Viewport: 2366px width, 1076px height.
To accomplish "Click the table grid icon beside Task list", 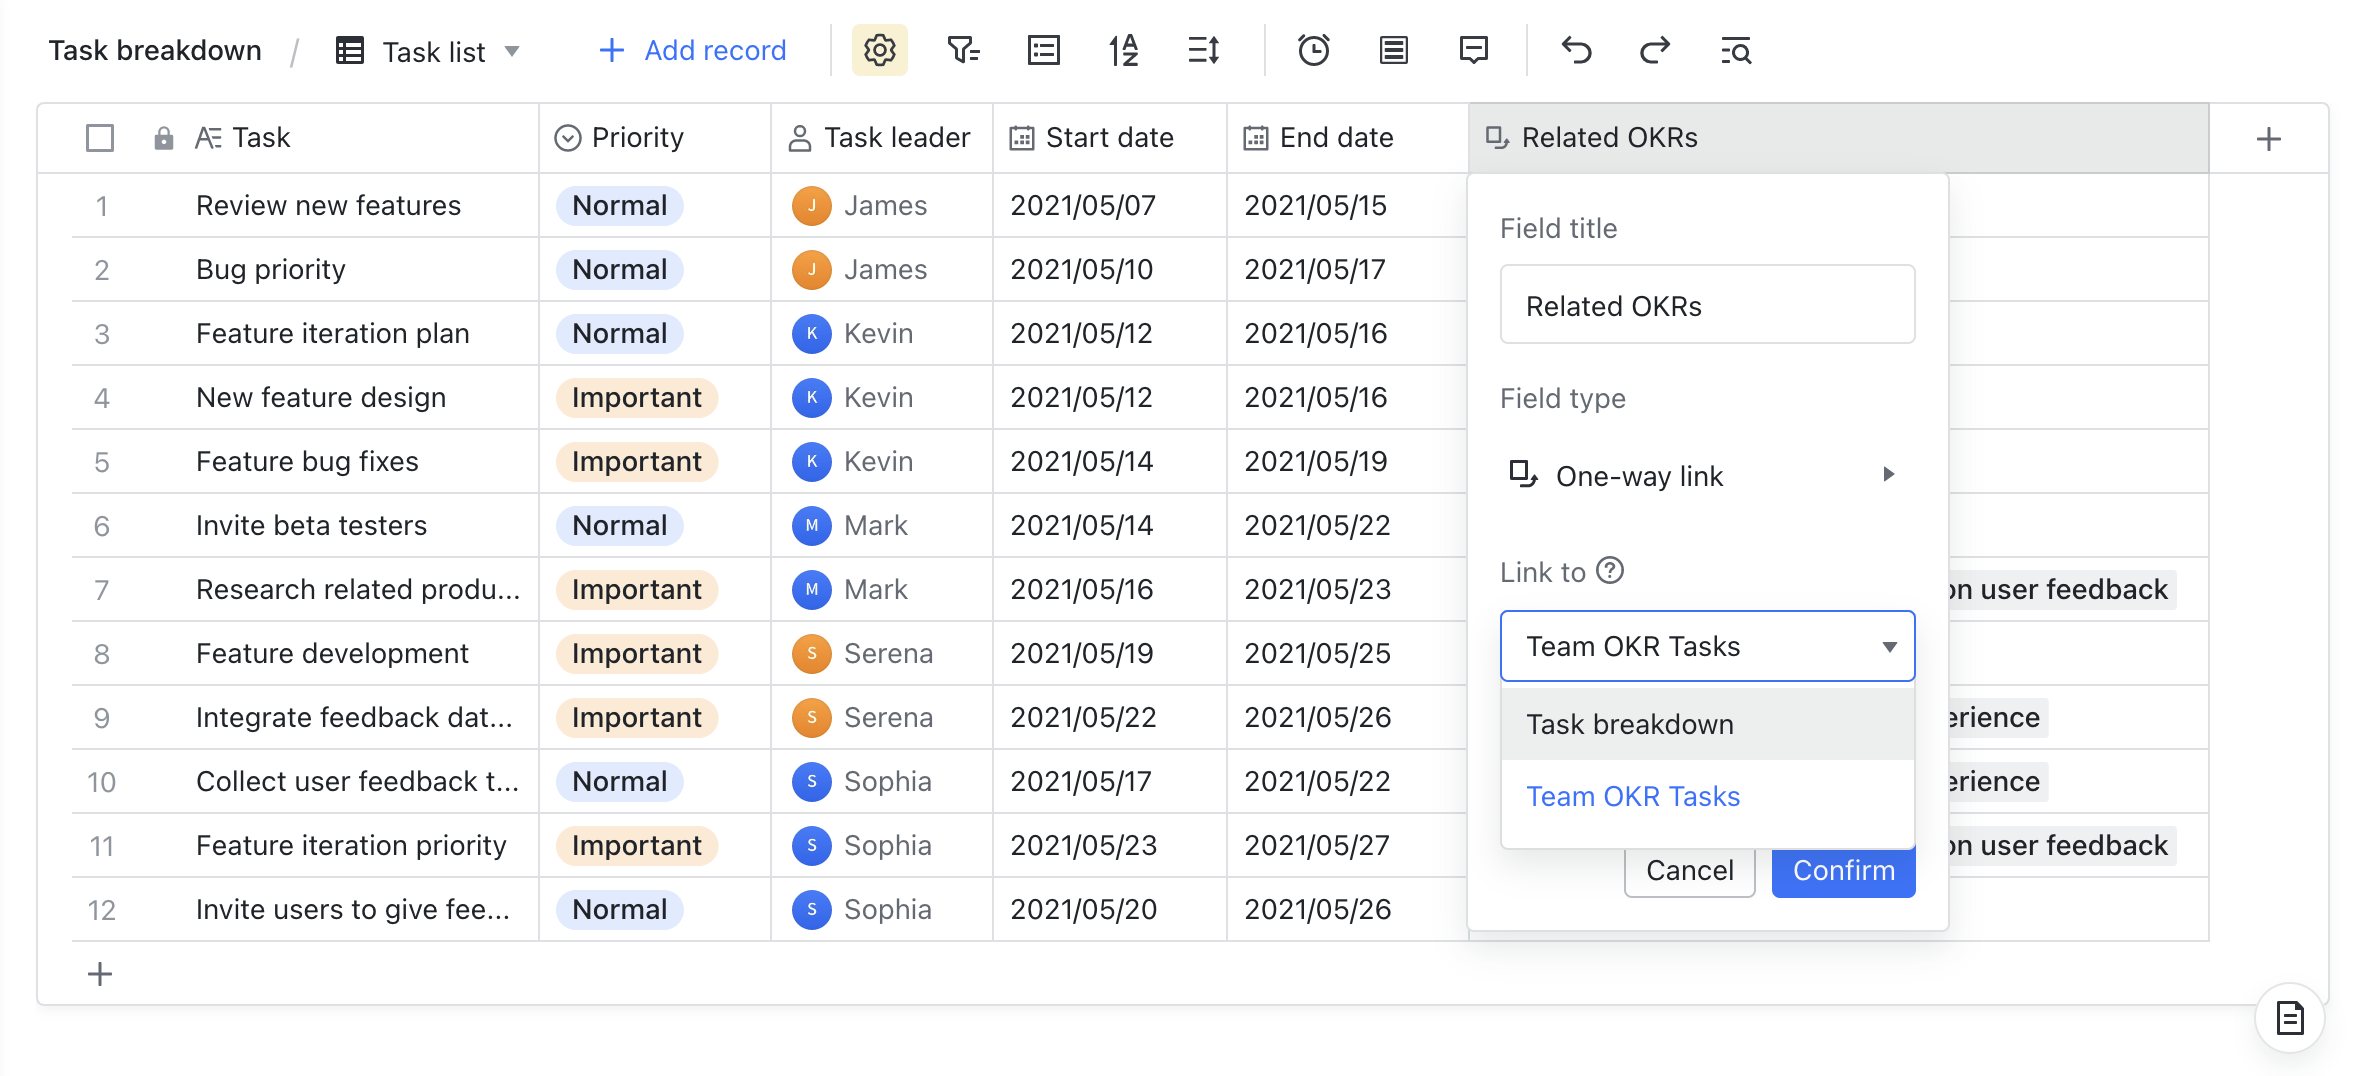I will click(x=349, y=50).
